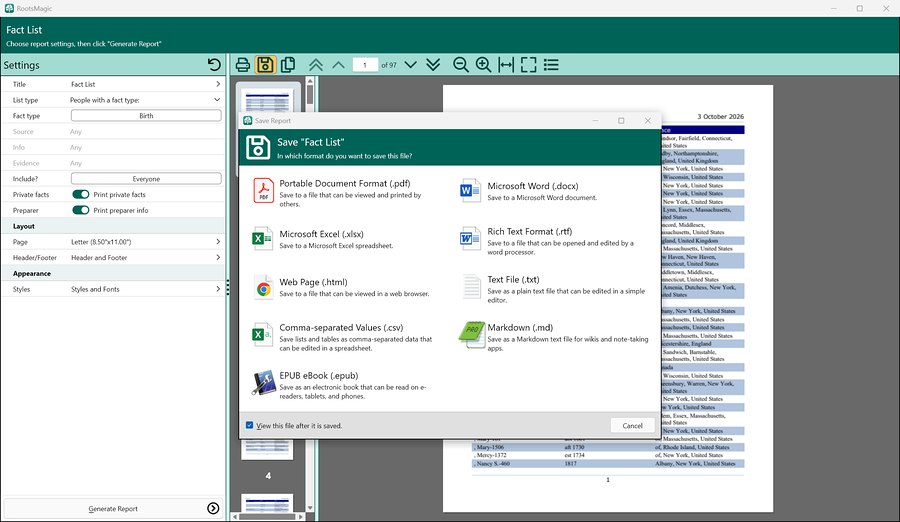Image resolution: width=900 pixels, height=522 pixels.
Task: Toggle Print private facts switch
Action: 81,194
